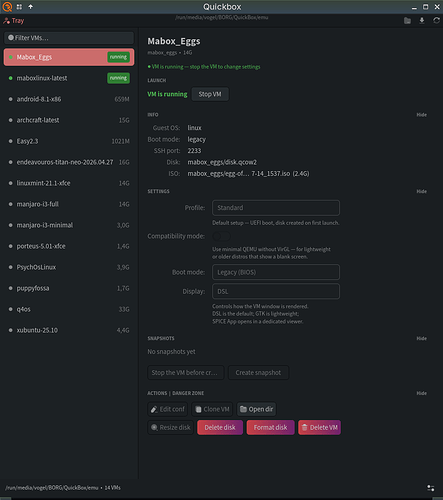Hide the Snapshots section

(421, 338)
